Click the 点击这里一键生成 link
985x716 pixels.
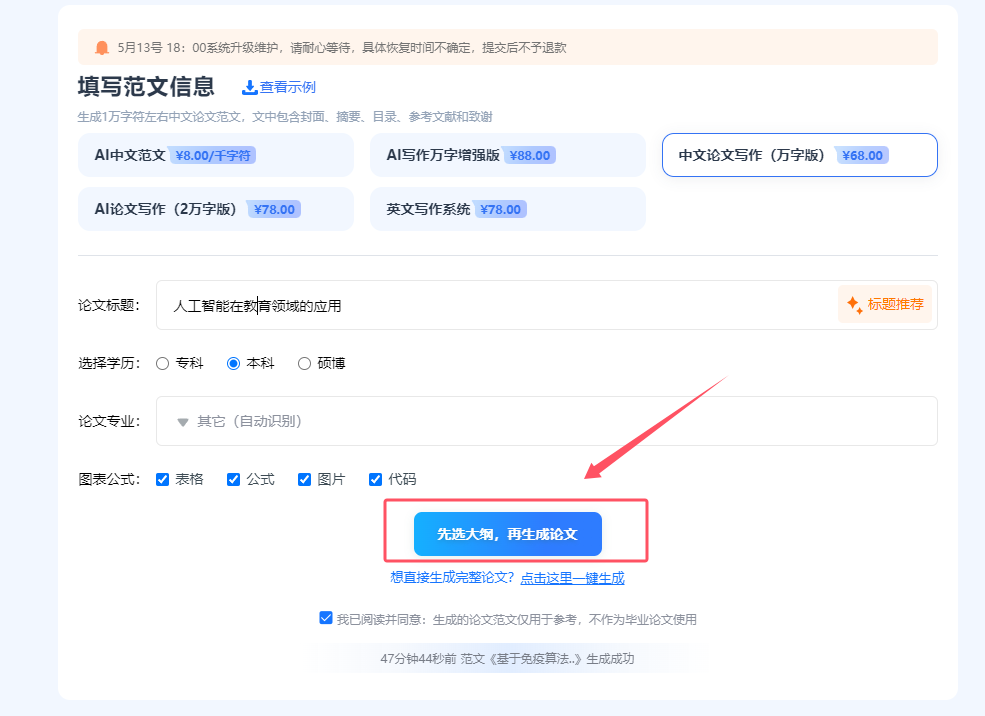572,578
